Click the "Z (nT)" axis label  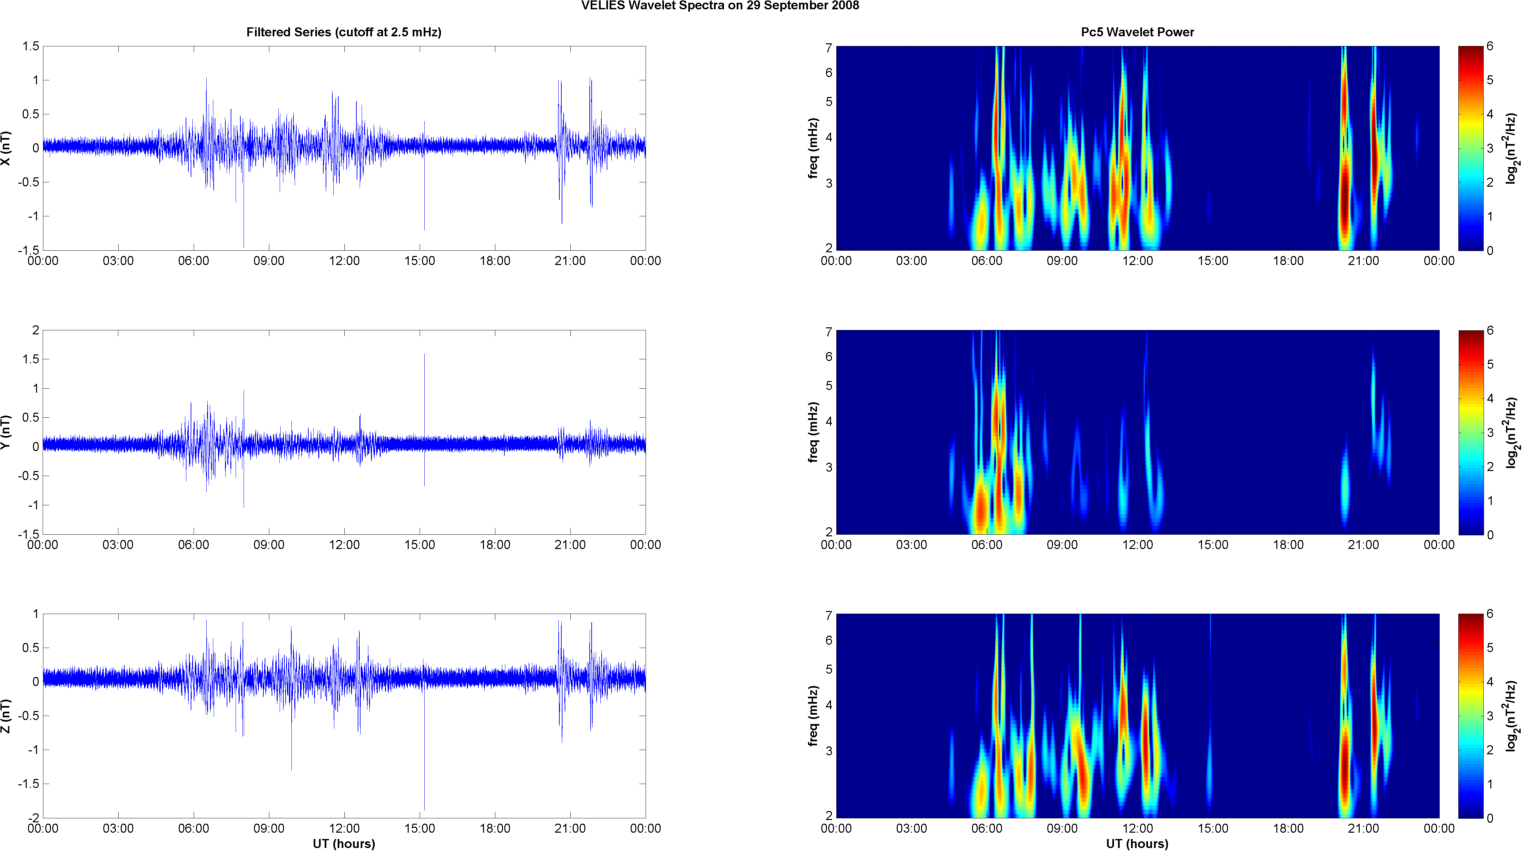(x=6, y=716)
